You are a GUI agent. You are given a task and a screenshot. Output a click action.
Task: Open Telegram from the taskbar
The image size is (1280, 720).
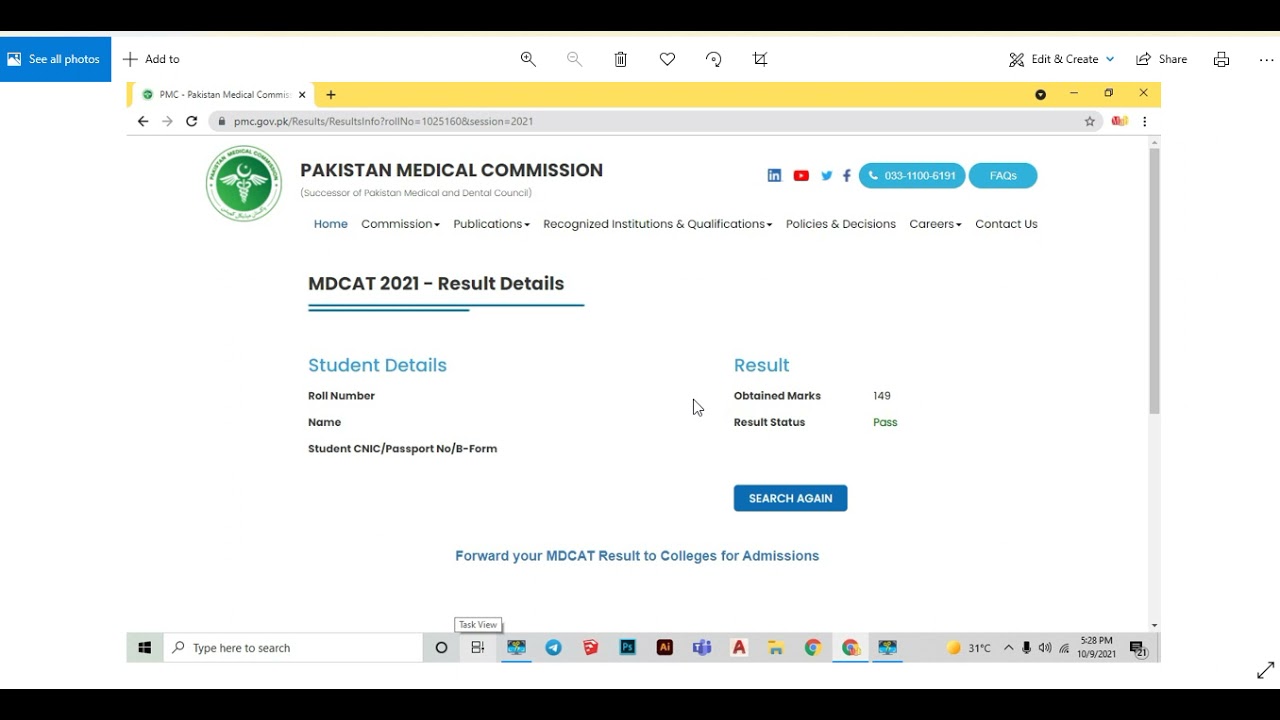tap(553, 648)
